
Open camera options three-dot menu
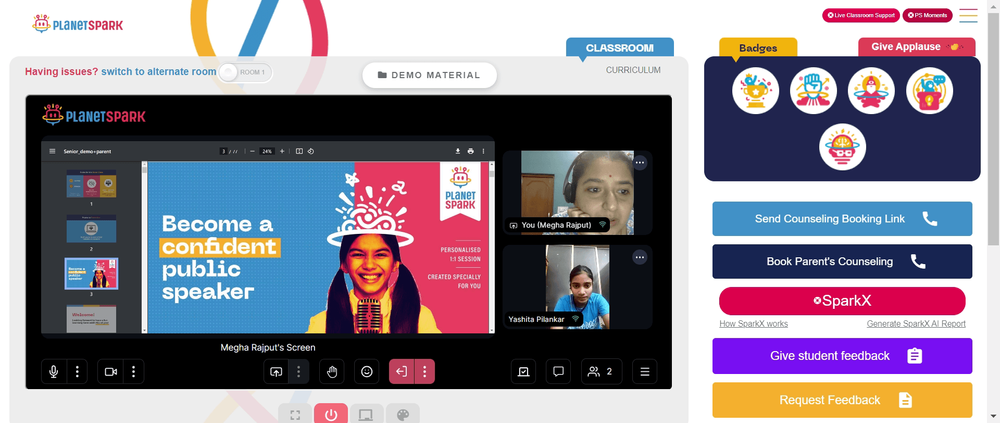pos(133,371)
